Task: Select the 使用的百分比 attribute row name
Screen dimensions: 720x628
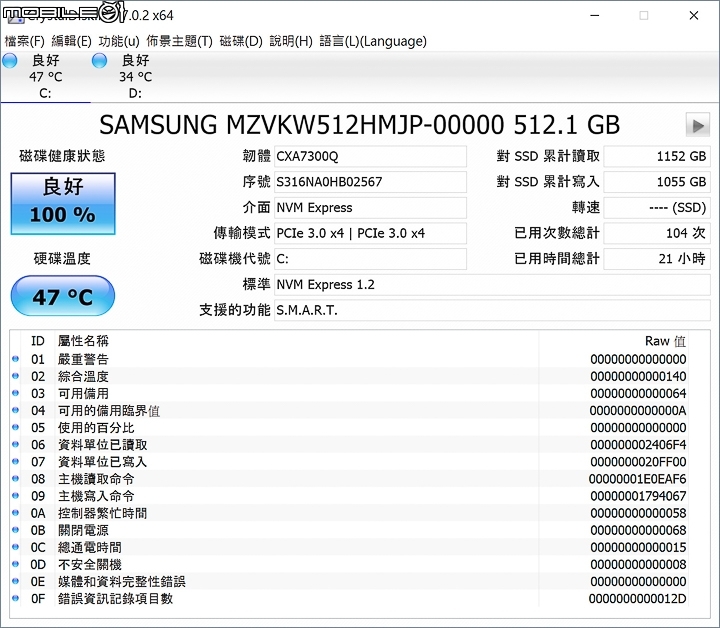Action: (x=96, y=428)
